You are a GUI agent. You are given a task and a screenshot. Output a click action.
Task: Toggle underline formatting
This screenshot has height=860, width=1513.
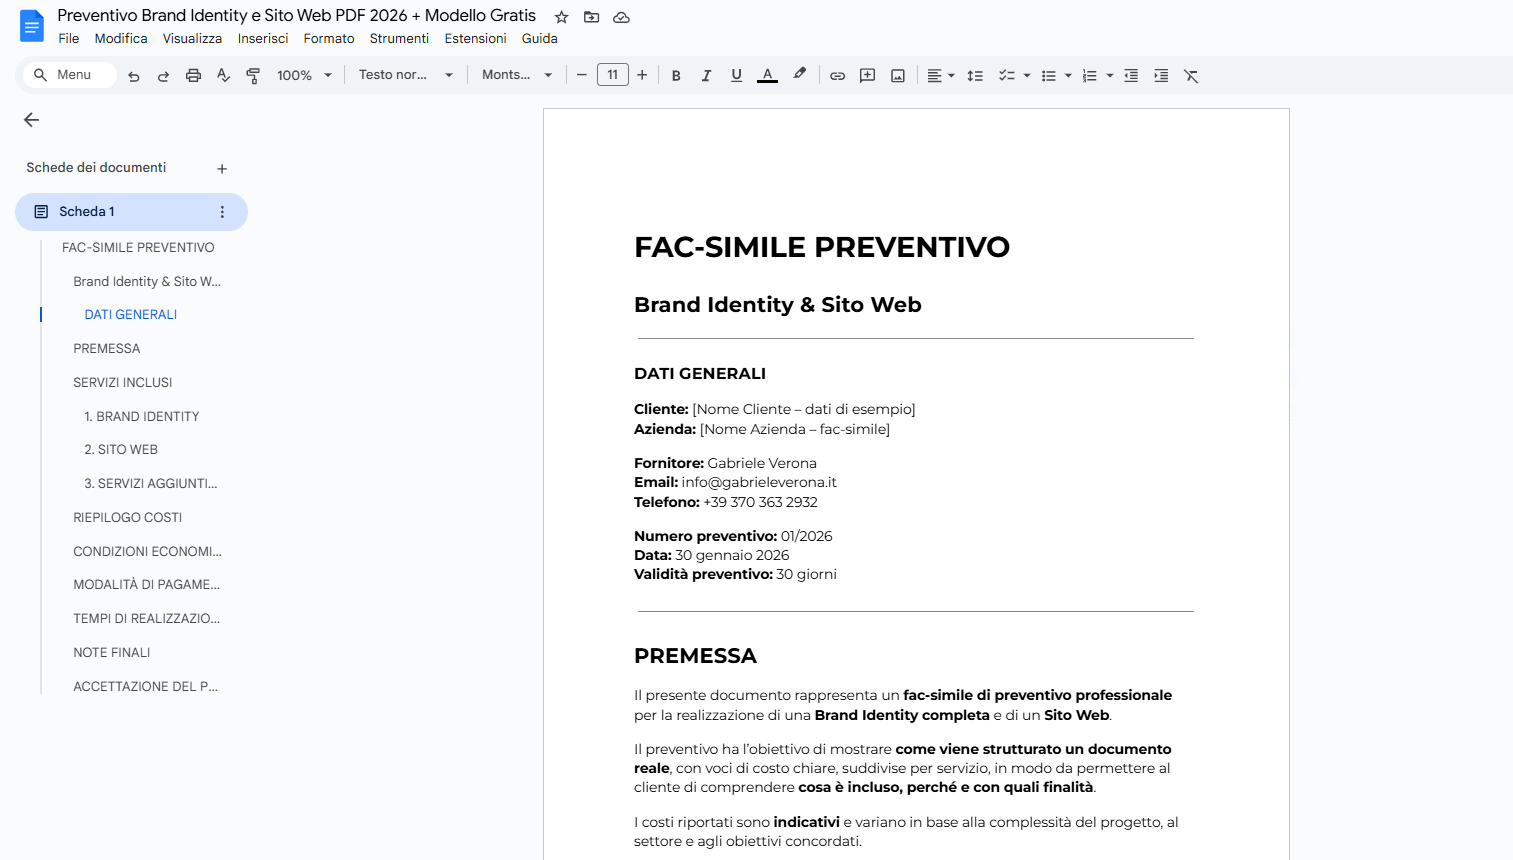tap(737, 76)
